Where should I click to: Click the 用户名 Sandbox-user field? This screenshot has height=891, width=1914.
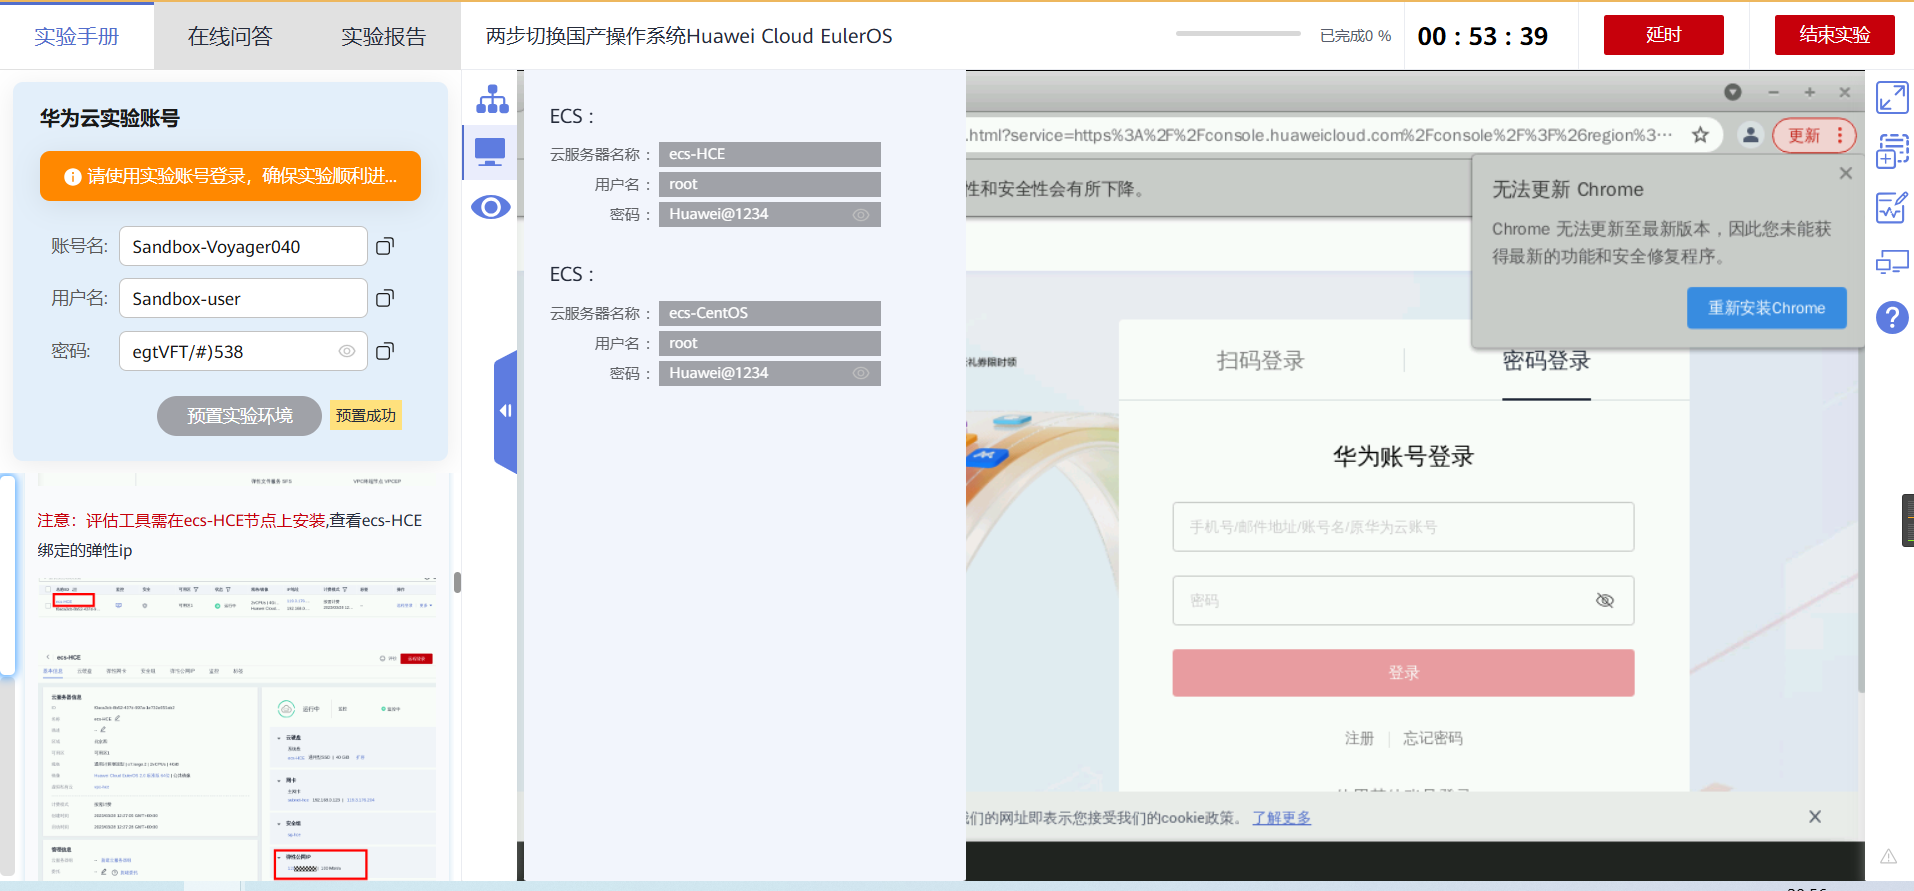(243, 298)
